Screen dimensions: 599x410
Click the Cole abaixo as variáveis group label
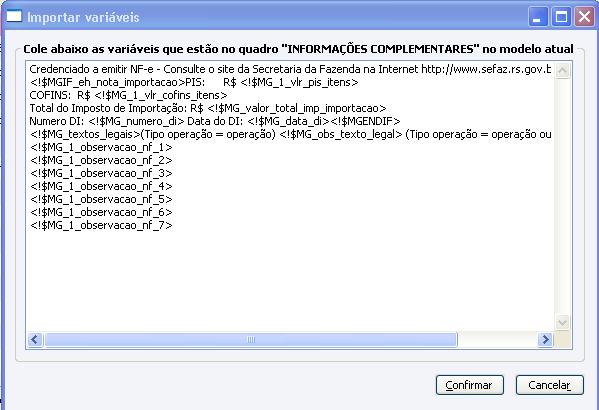[x=298, y=49]
